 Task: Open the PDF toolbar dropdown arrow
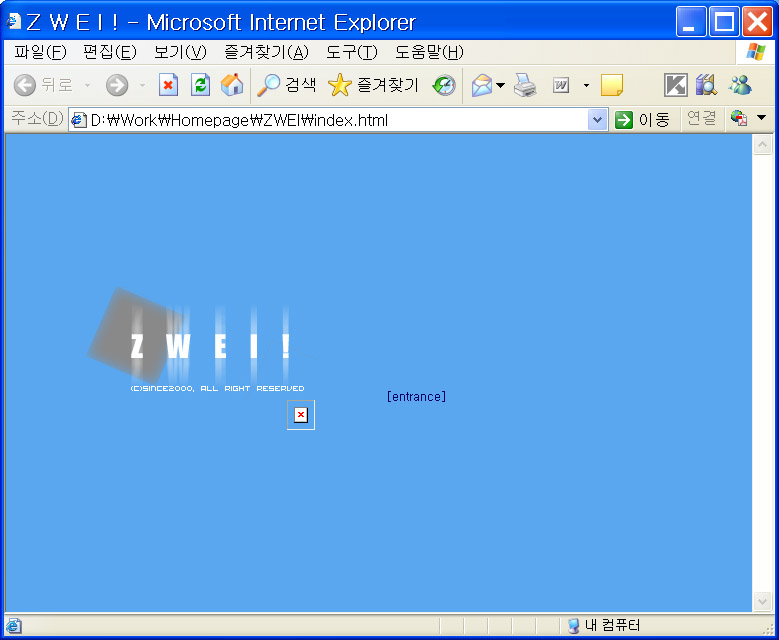[x=761, y=118]
